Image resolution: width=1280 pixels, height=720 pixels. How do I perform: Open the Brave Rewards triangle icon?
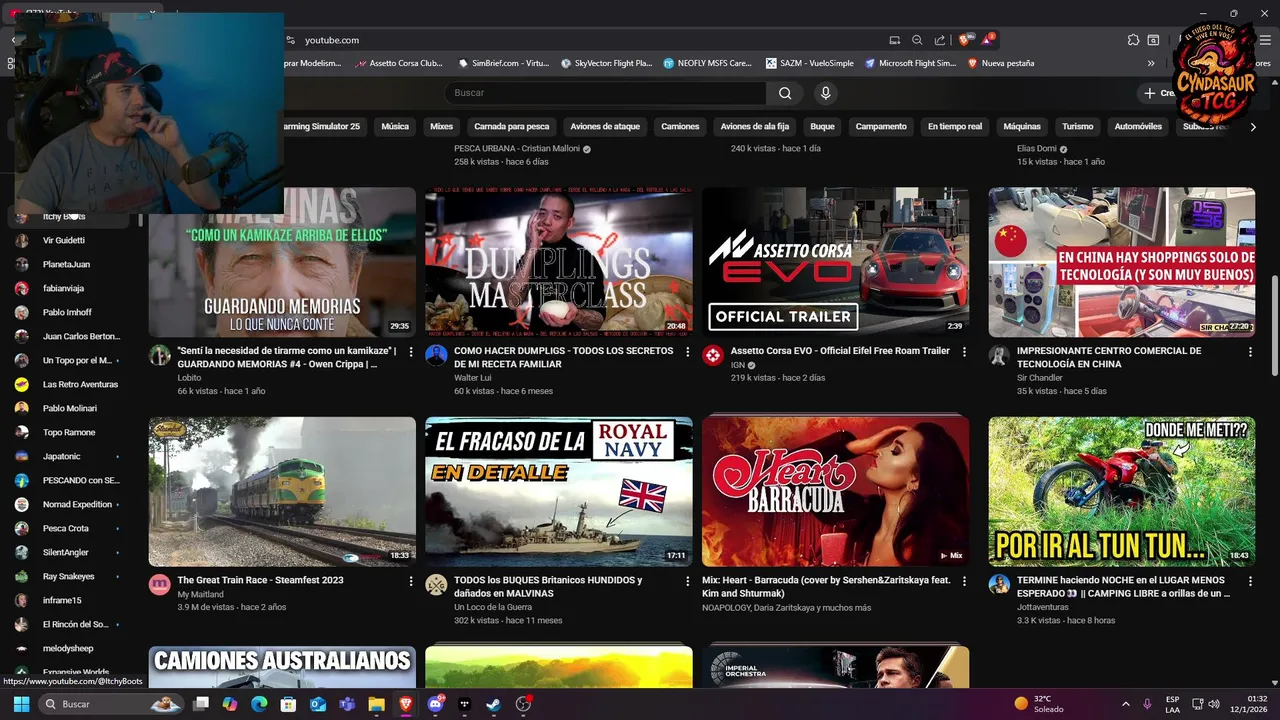pyautogui.click(x=988, y=40)
